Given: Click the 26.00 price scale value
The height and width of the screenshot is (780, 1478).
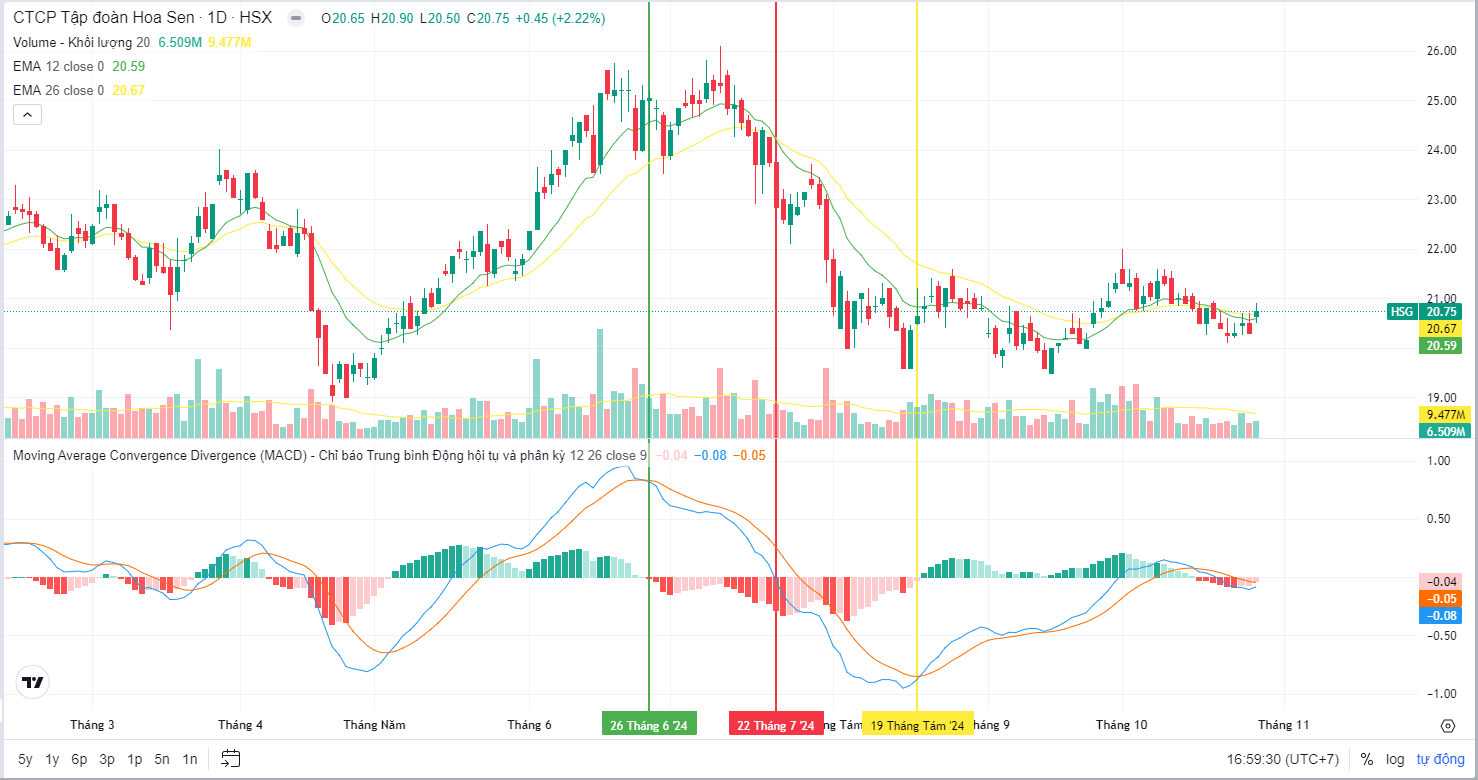Looking at the screenshot, I should coord(1441,52).
